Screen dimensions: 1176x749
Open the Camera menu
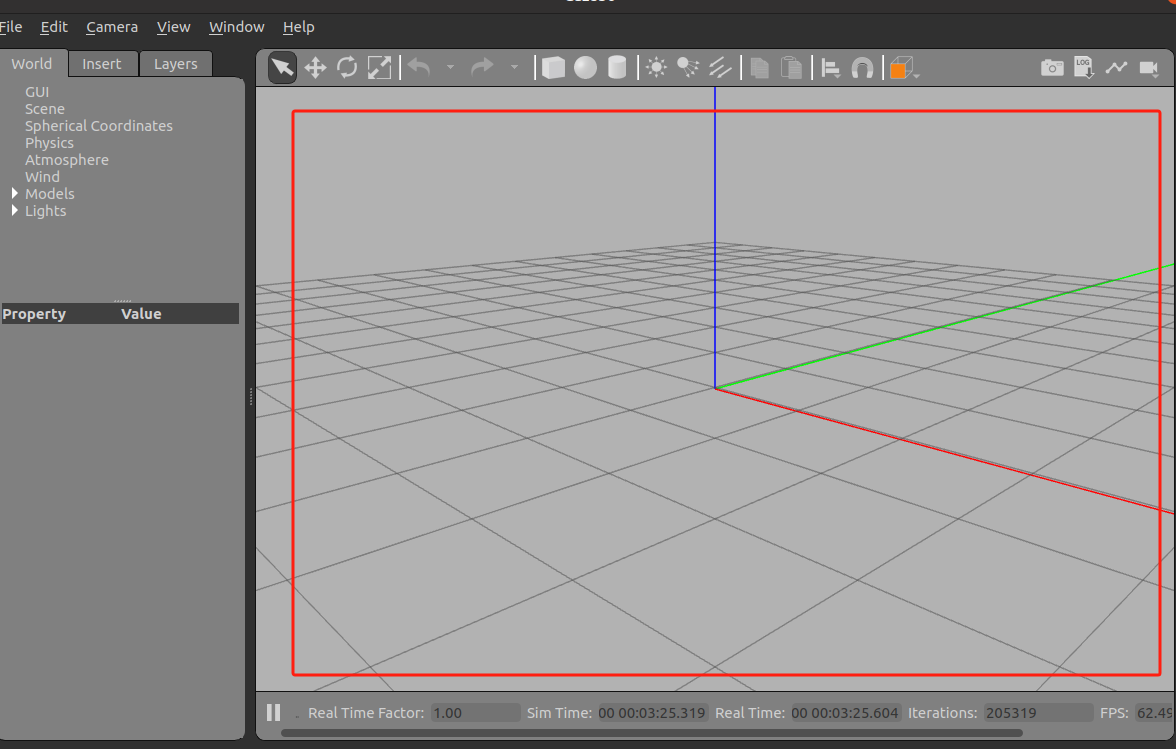click(x=112, y=27)
